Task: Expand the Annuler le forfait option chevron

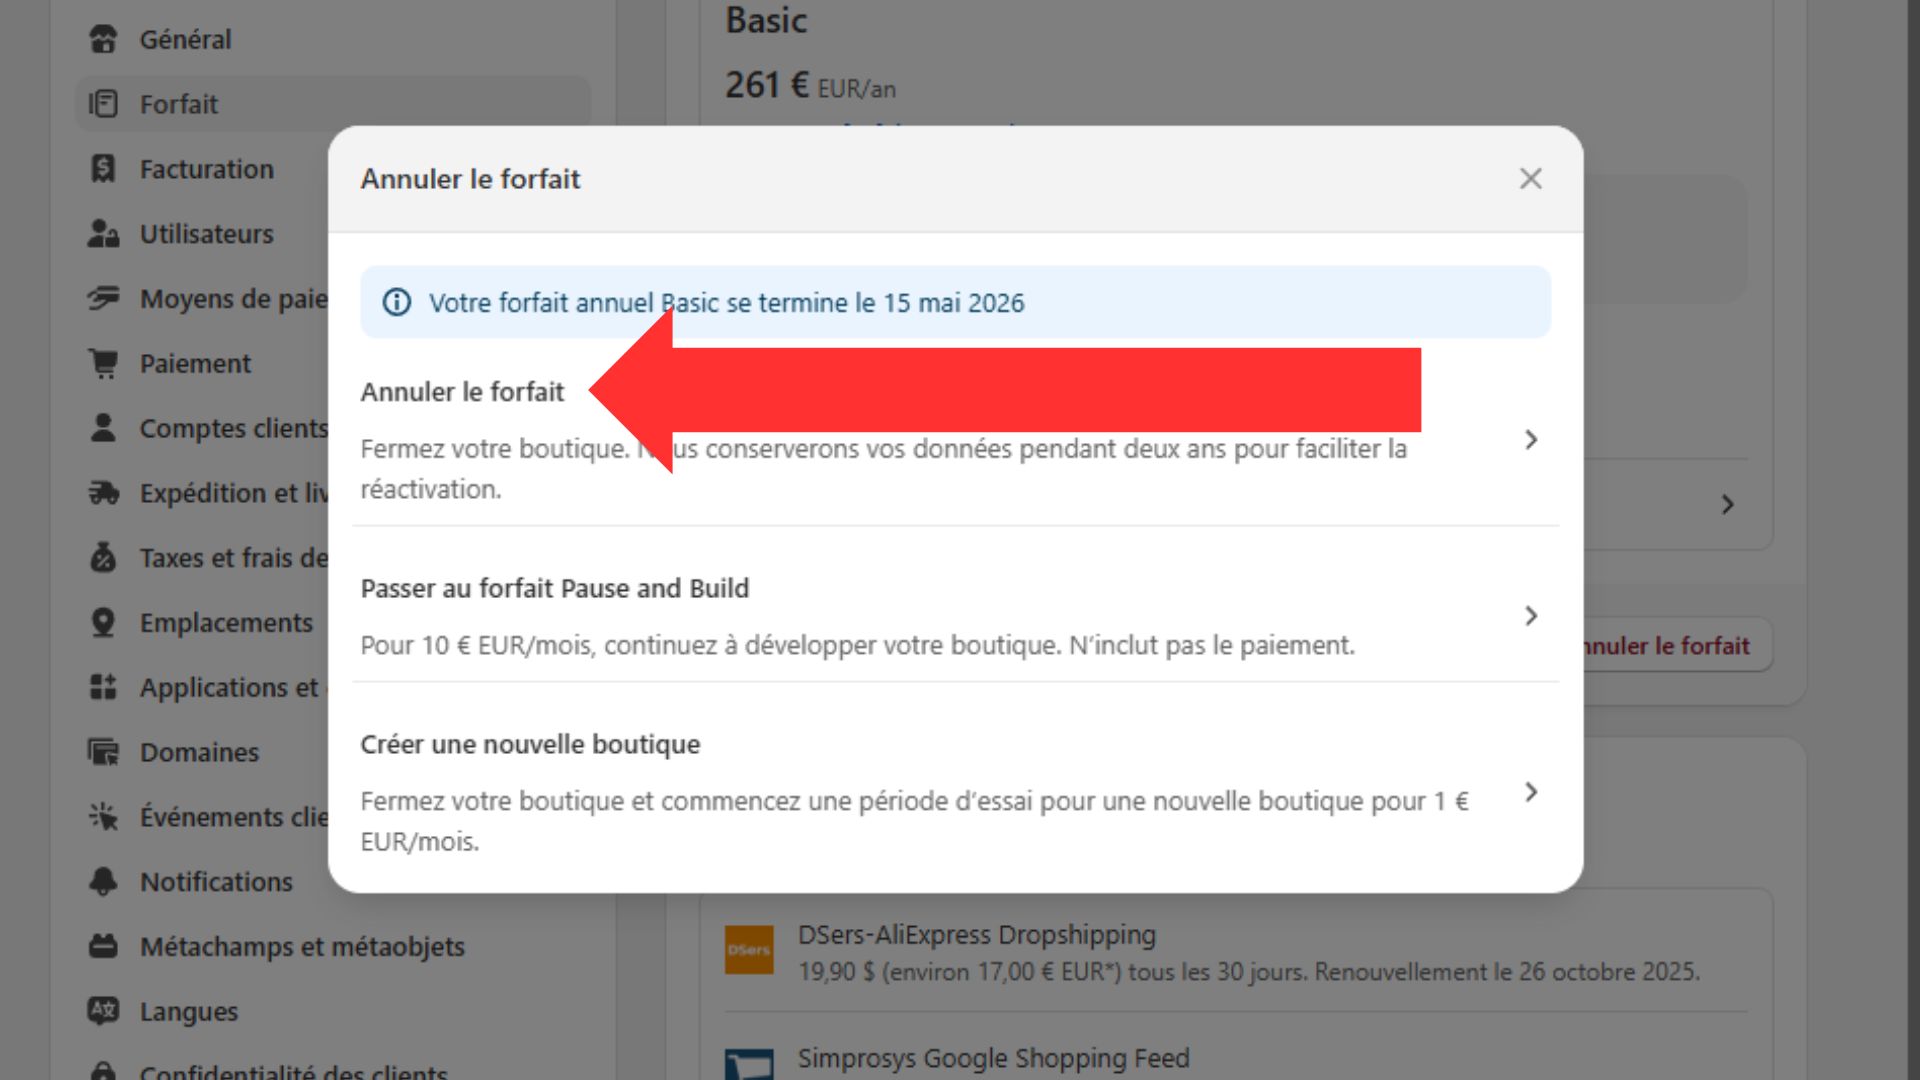Action: coord(1530,440)
